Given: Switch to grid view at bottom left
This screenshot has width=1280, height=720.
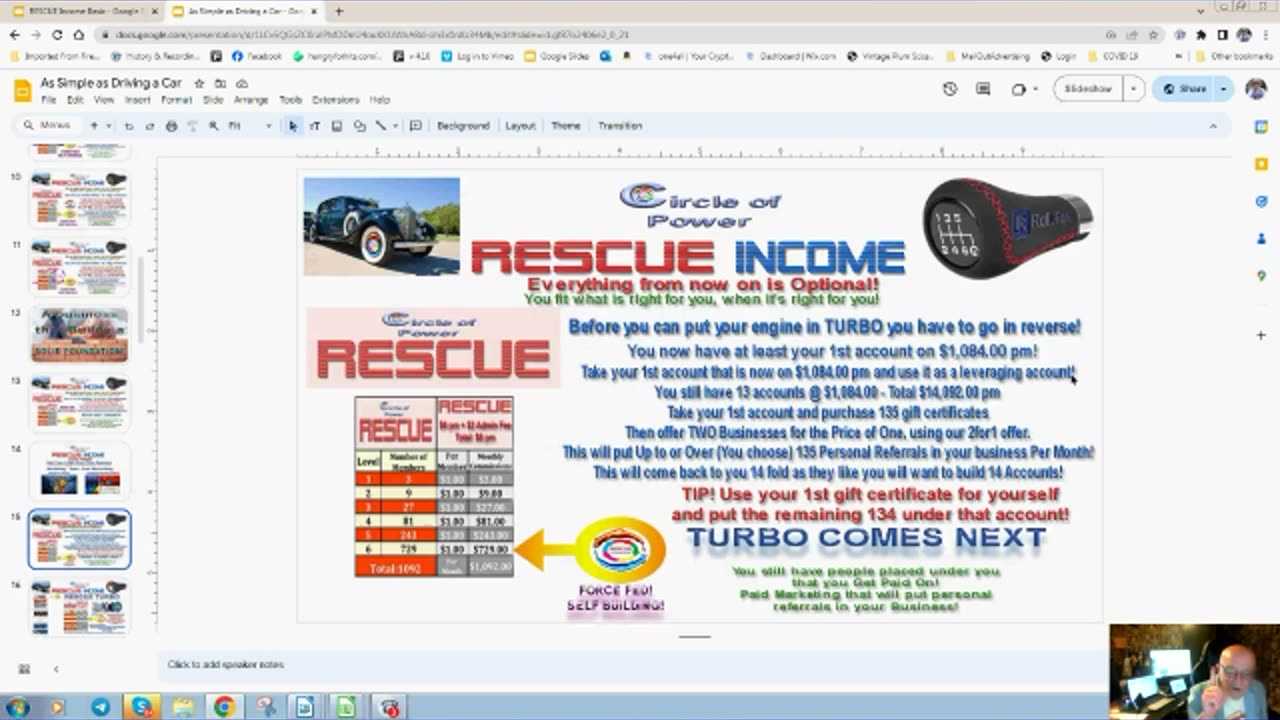Looking at the screenshot, I should [x=24, y=669].
